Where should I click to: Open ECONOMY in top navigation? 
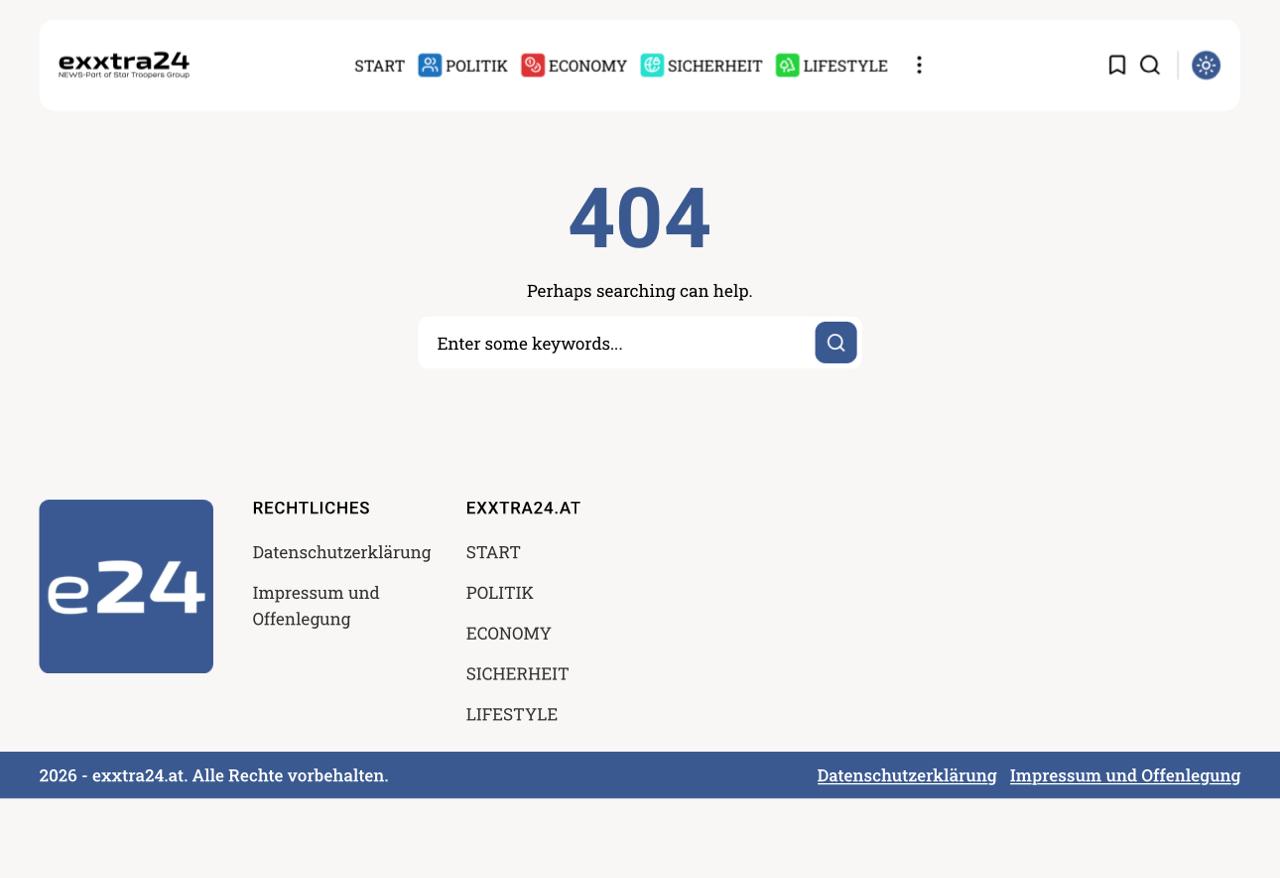pos(587,66)
